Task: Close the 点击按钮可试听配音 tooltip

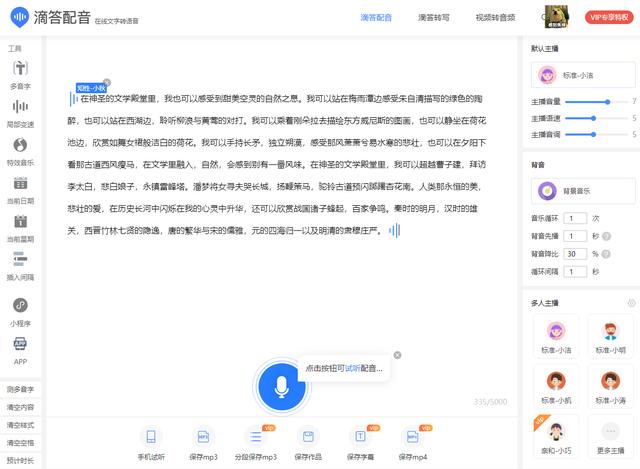Action: click(x=397, y=355)
